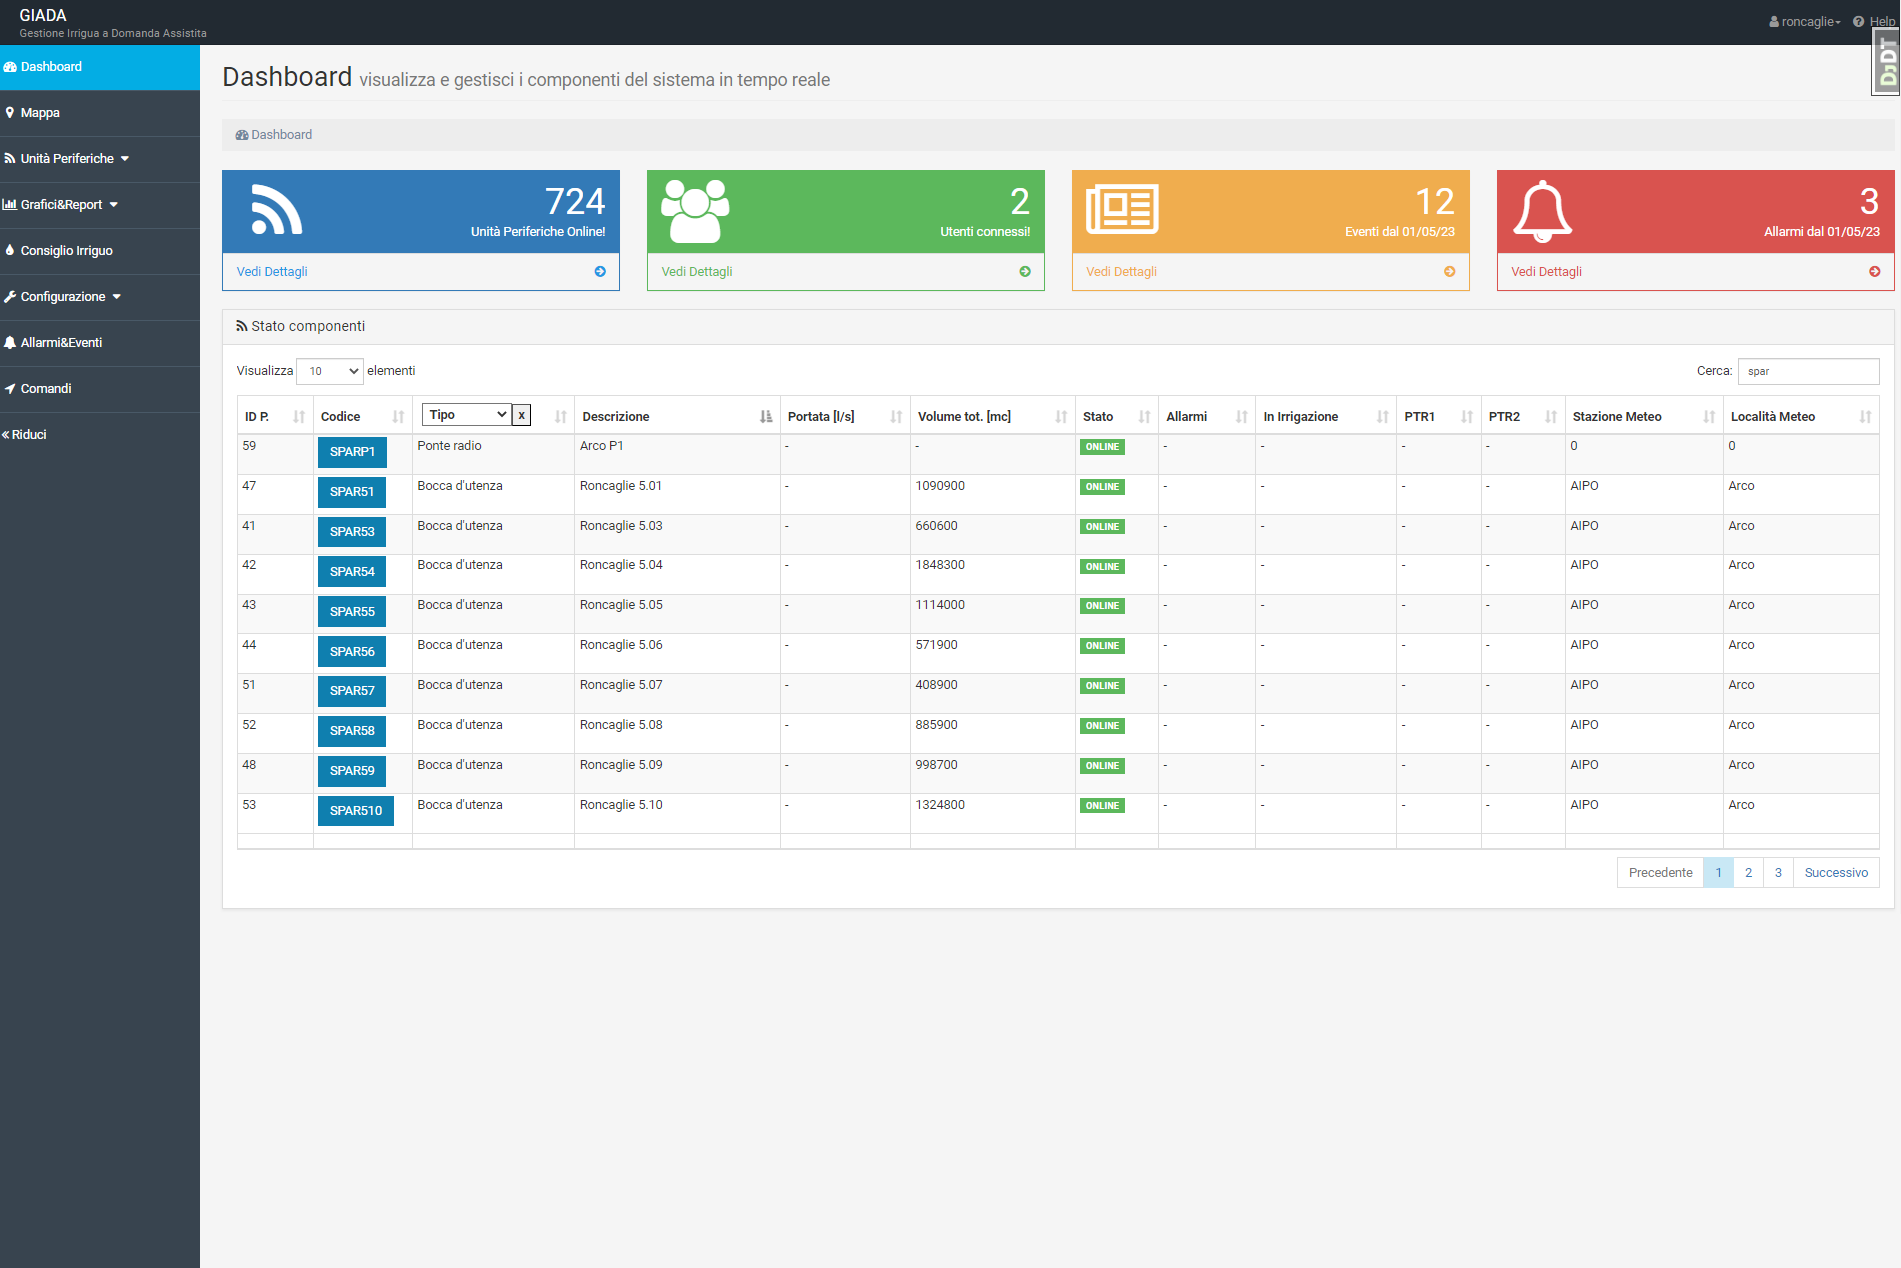1901x1268 pixels.
Task: Click arrow icon in Unità Periferiche card footer
Action: point(600,272)
